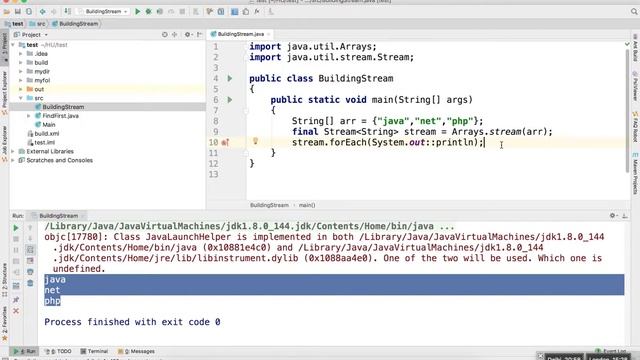Rerun BuildingStream from the Run panel
The image size is (640, 360).
[x=16, y=228]
